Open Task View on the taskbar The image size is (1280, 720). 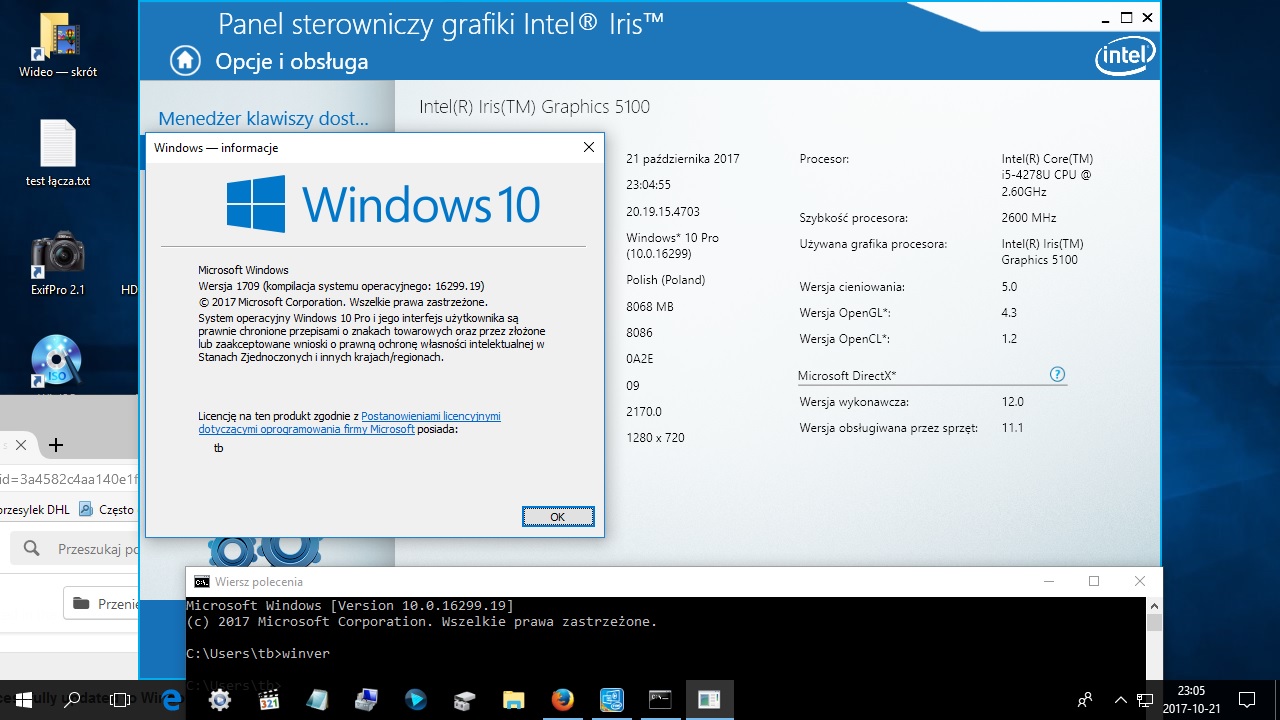pyautogui.click(x=120, y=700)
